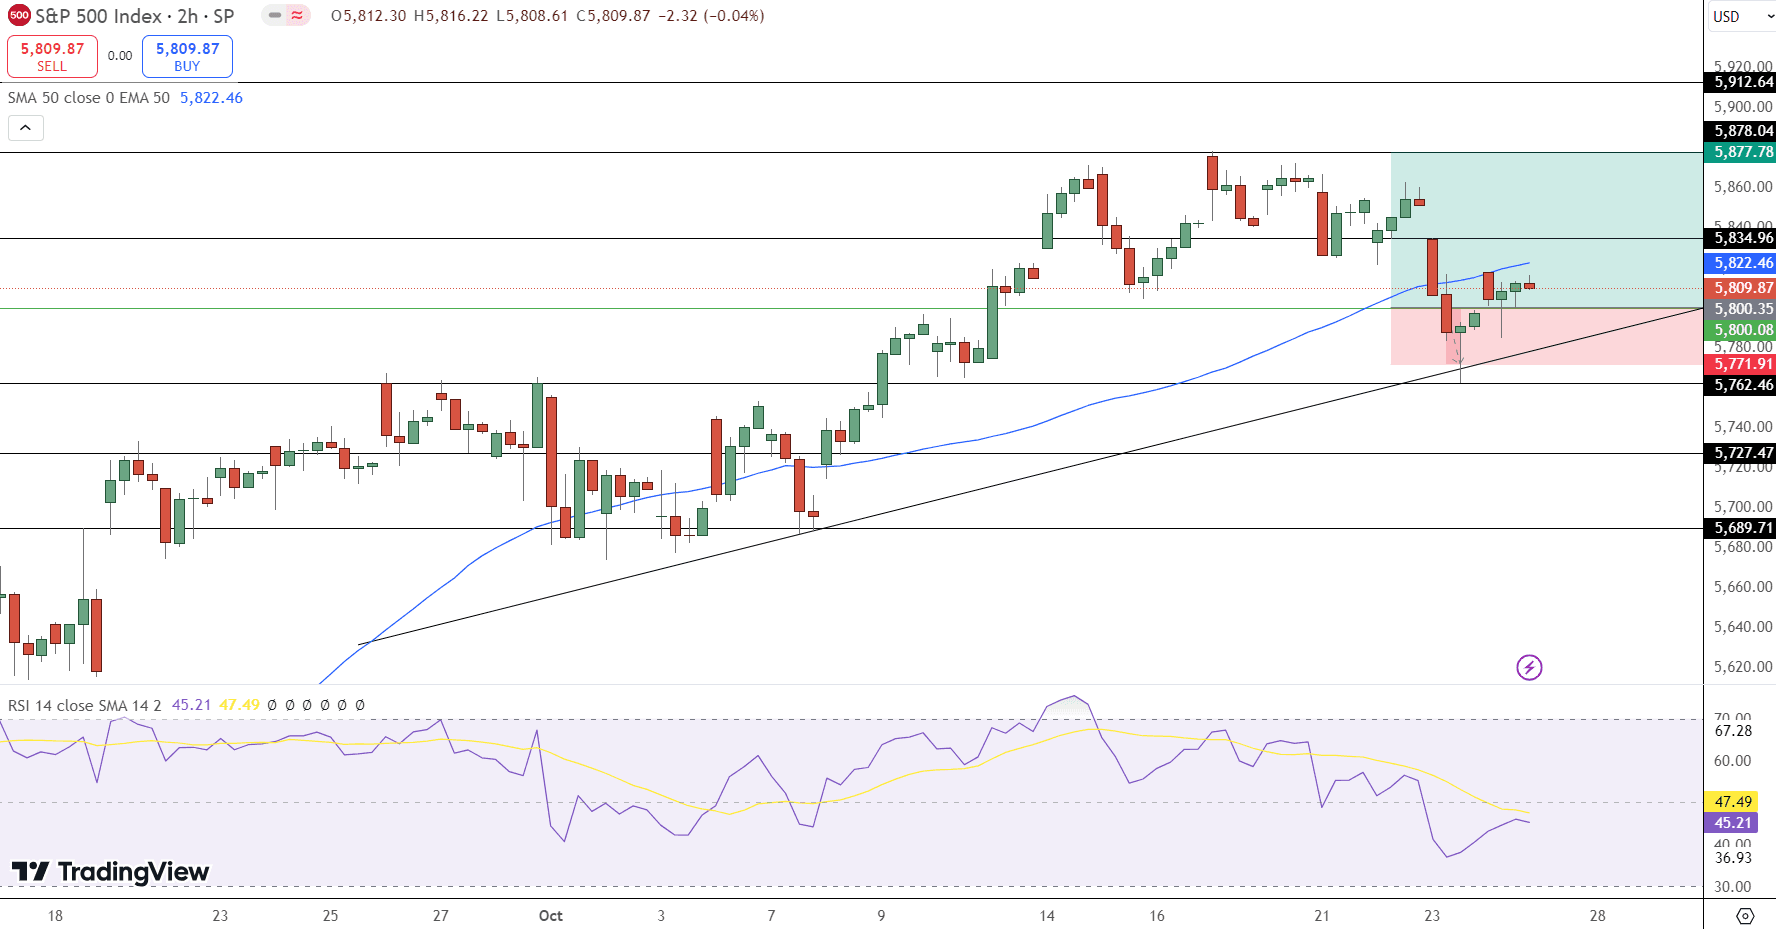Click the 14 date on time axis
The width and height of the screenshot is (1776, 929).
(x=1047, y=916)
